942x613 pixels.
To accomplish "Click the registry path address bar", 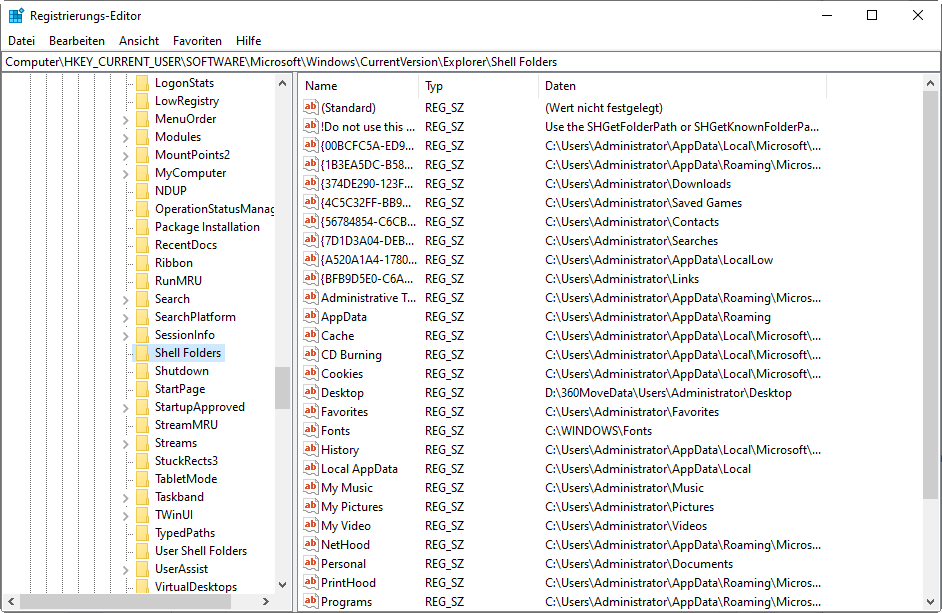I will (471, 62).
